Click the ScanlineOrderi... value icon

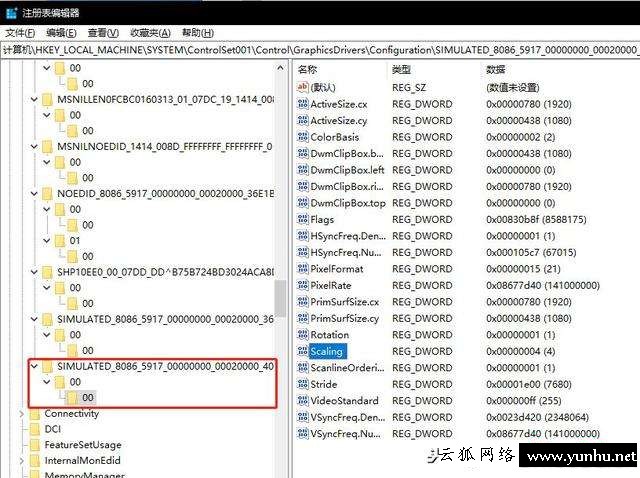(x=302, y=368)
